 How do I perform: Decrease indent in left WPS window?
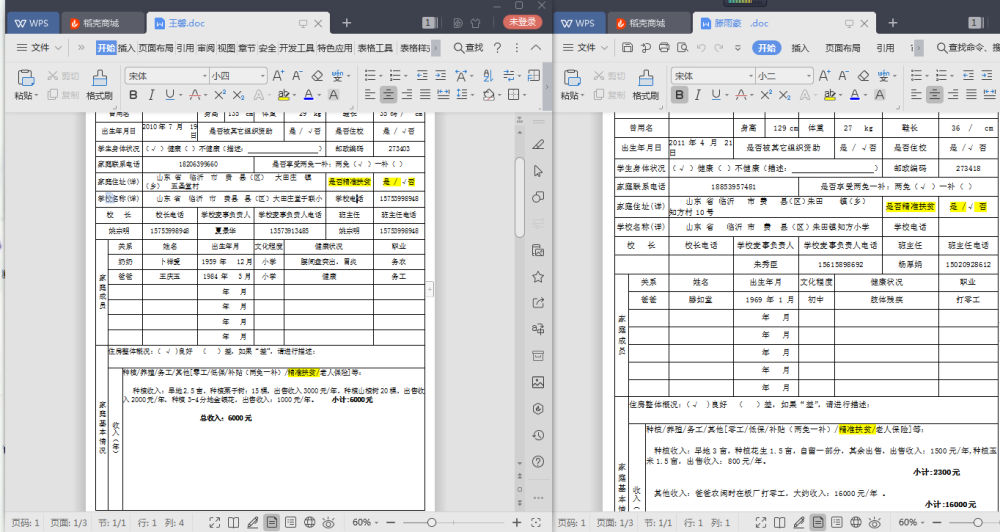tap(422, 75)
